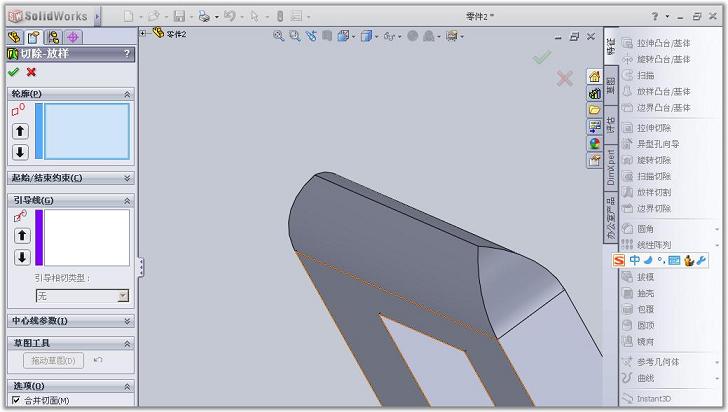Click the Apply Scene icon
The width and height of the screenshot is (728, 412).
pos(430,36)
